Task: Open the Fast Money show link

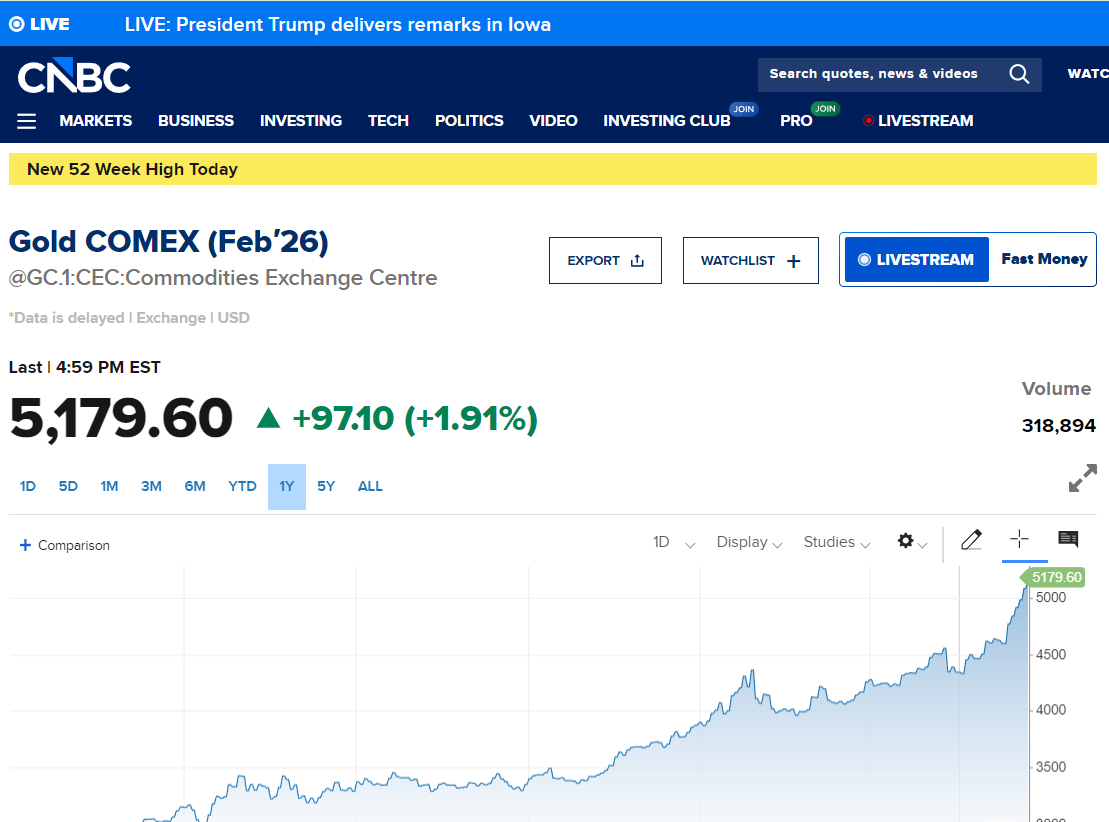Action: [x=1044, y=259]
